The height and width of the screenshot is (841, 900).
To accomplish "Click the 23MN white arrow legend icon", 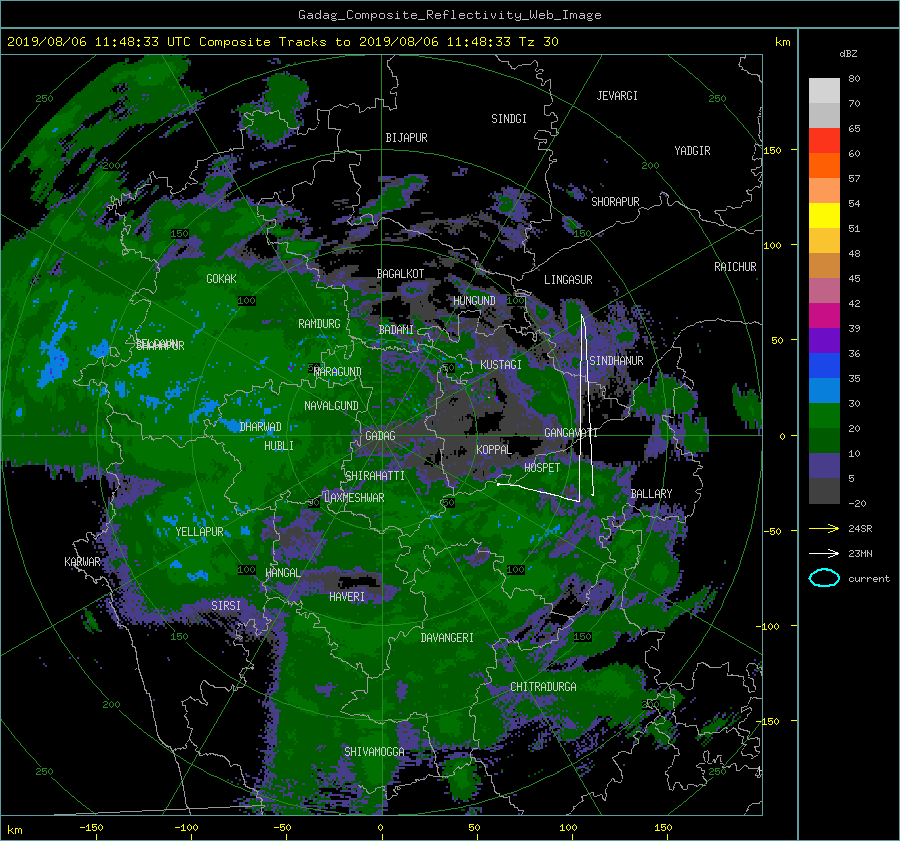I will pyautogui.click(x=824, y=553).
